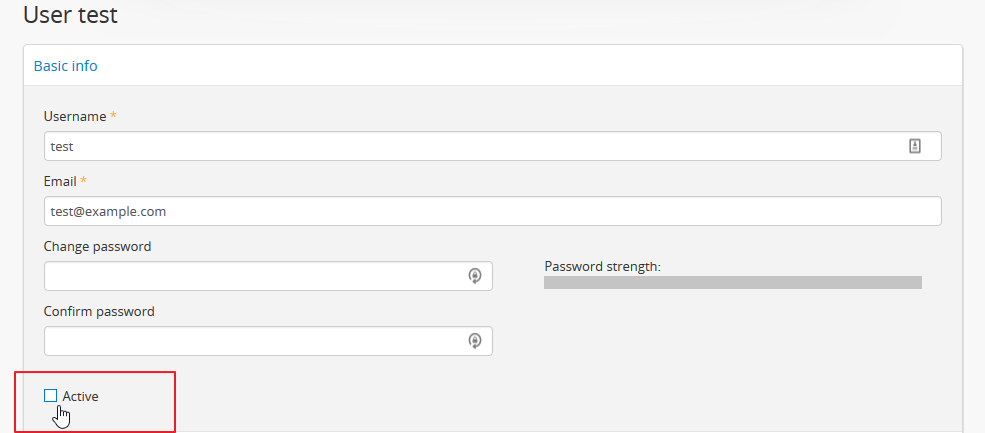Viewport: 985px width, 433px height.
Task: Click the Email field label
Action: (60, 181)
